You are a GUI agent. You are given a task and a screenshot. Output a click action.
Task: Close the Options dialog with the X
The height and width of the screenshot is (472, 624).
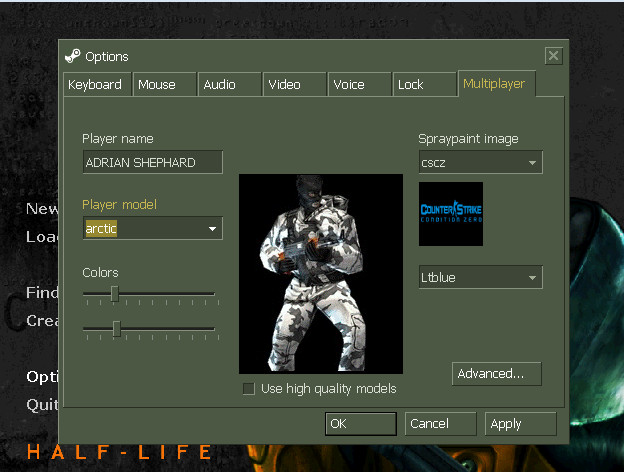[553, 56]
